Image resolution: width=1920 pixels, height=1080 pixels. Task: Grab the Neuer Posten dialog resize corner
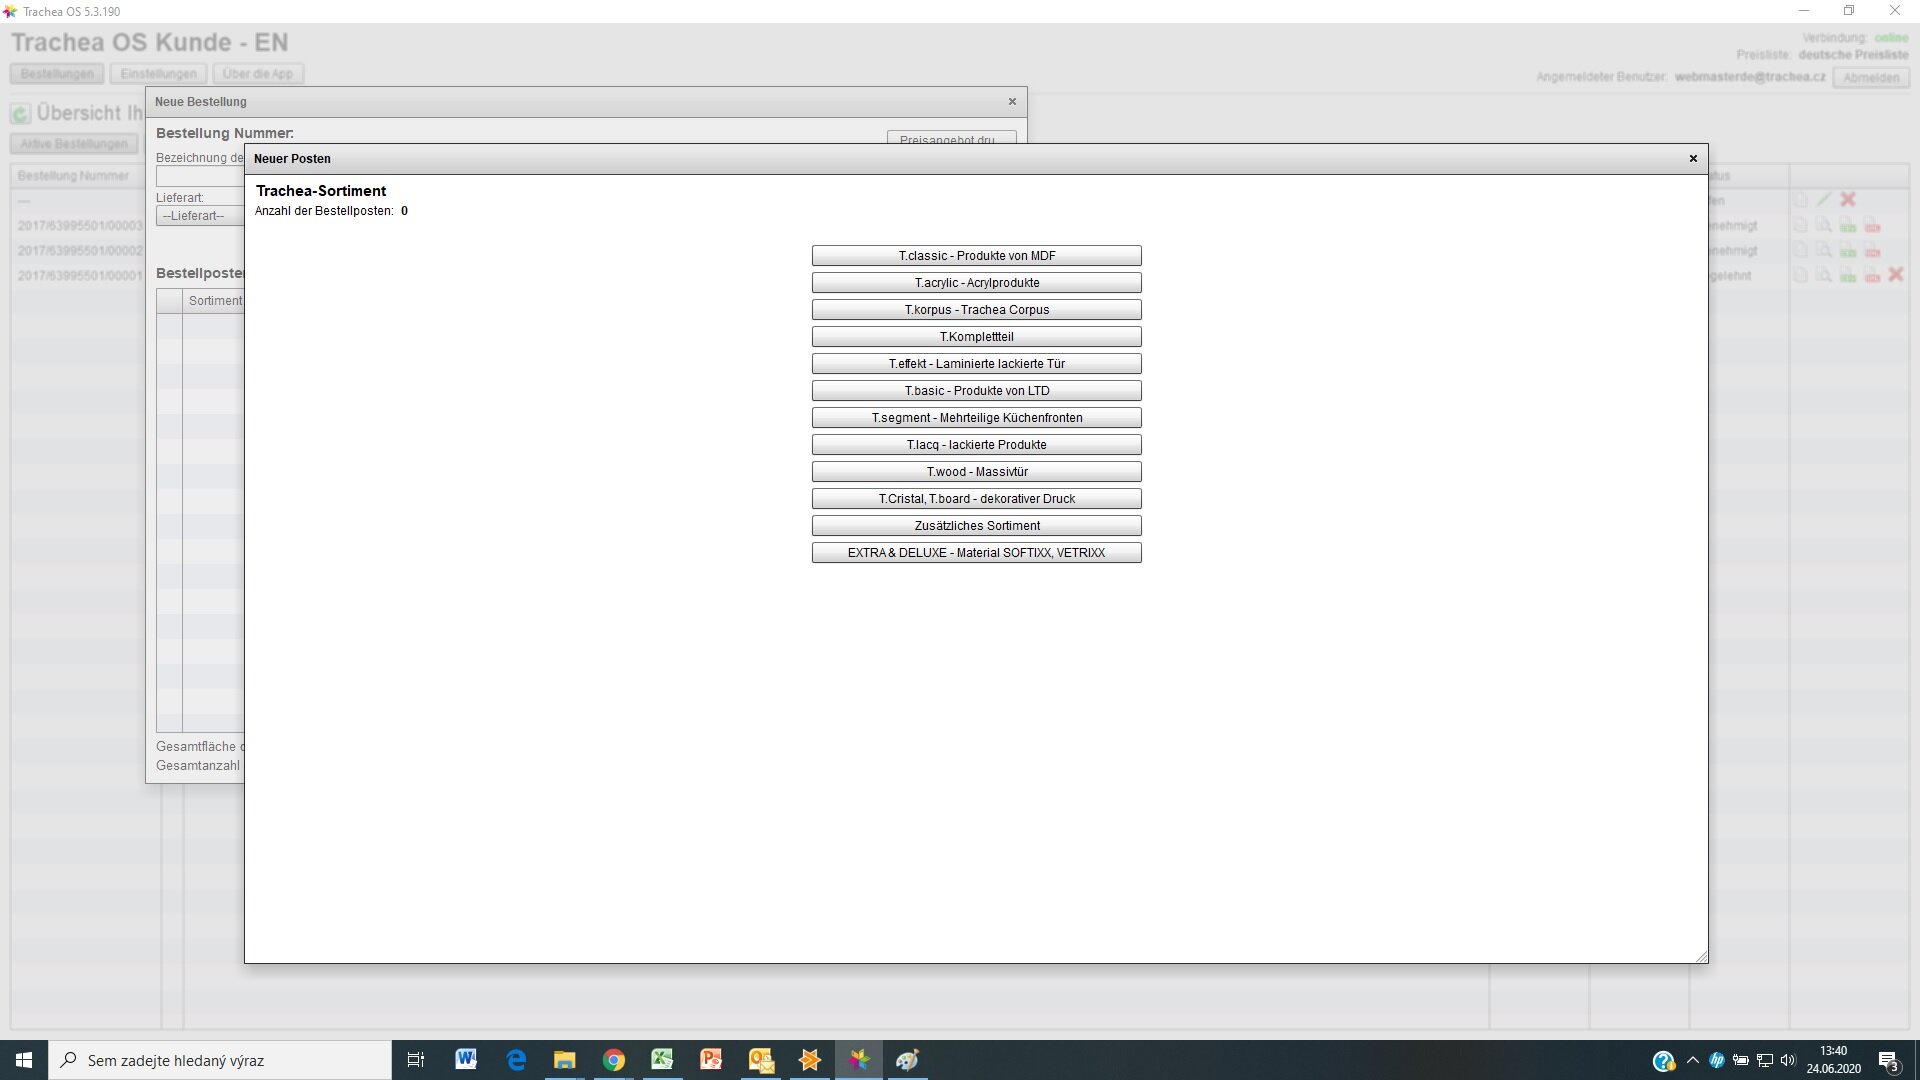(x=1701, y=957)
